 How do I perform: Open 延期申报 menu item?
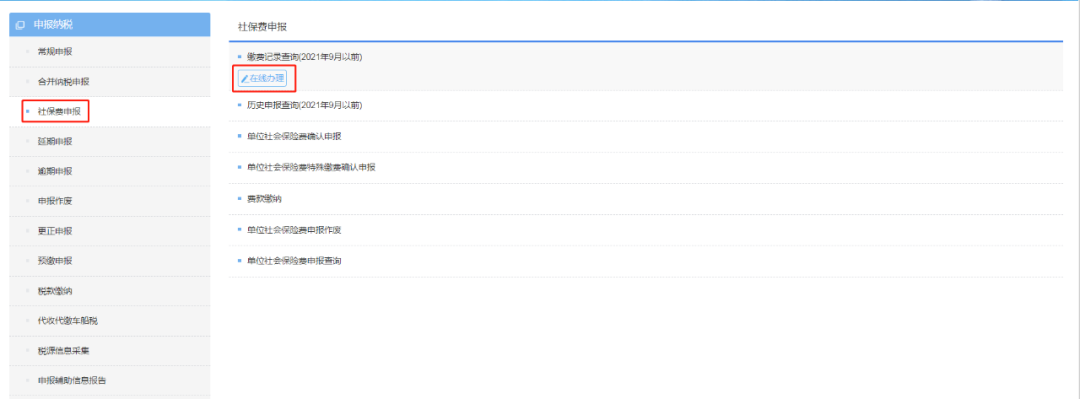[54, 141]
